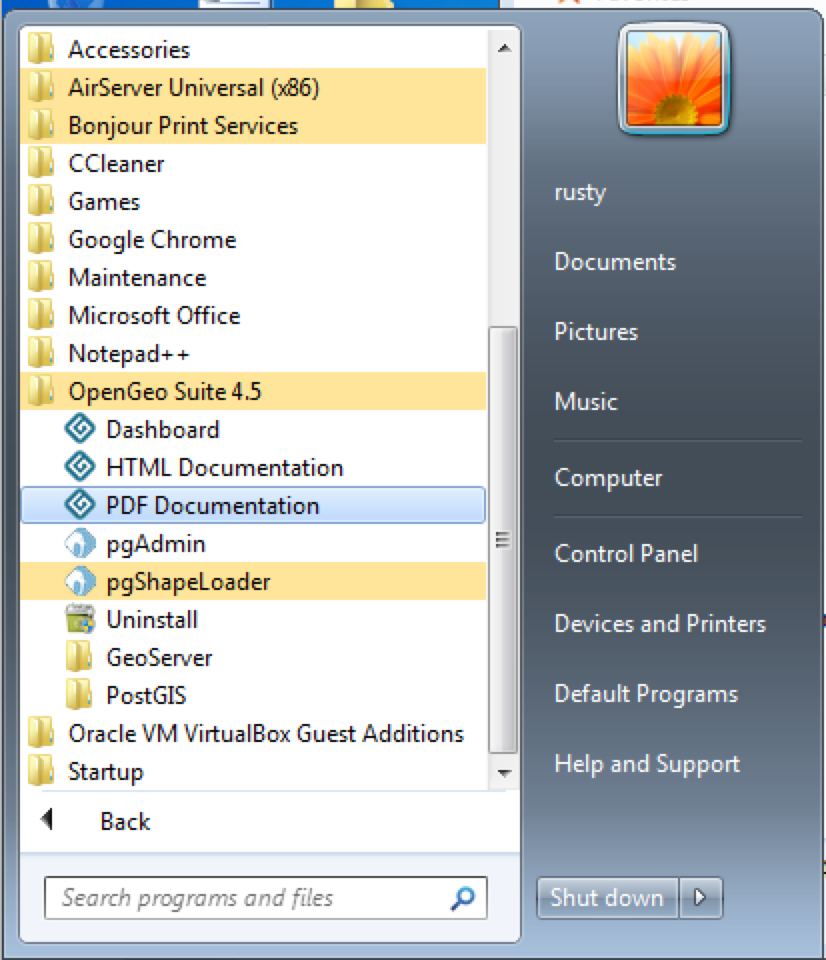The height and width of the screenshot is (960, 826).
Task: Open the Music library
Action: click(586, 402)
